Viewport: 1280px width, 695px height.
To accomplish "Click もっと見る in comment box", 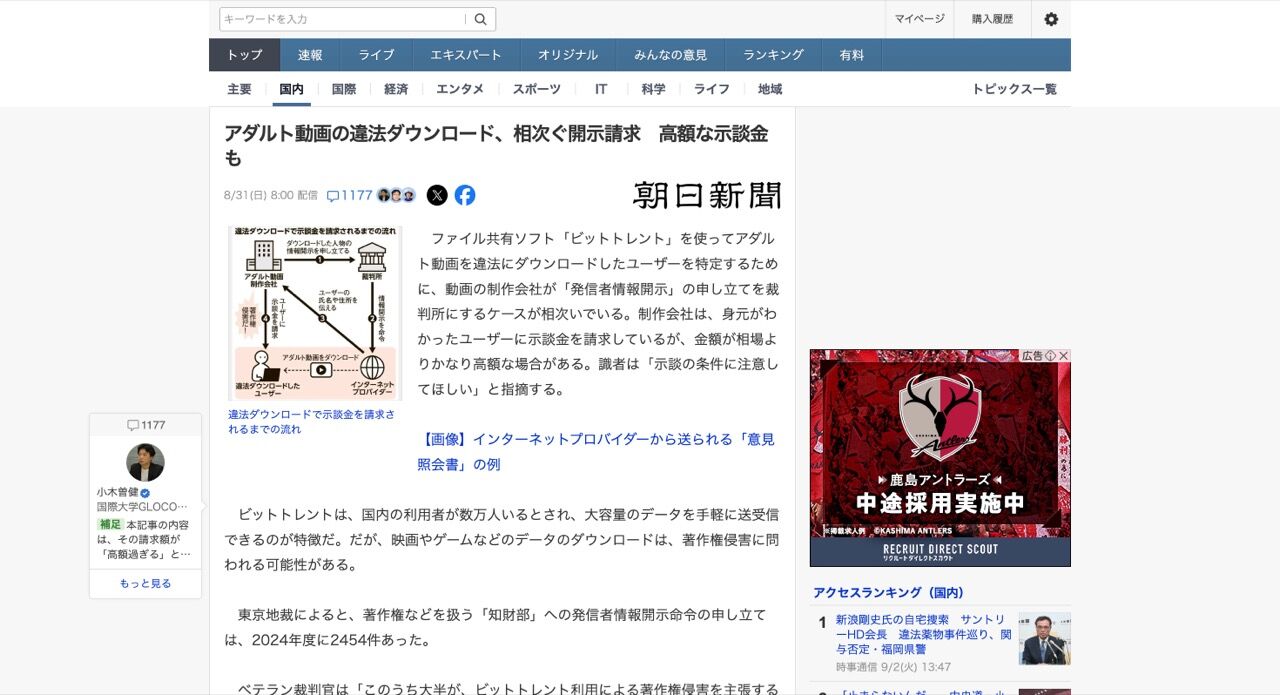I will point(145,584).
